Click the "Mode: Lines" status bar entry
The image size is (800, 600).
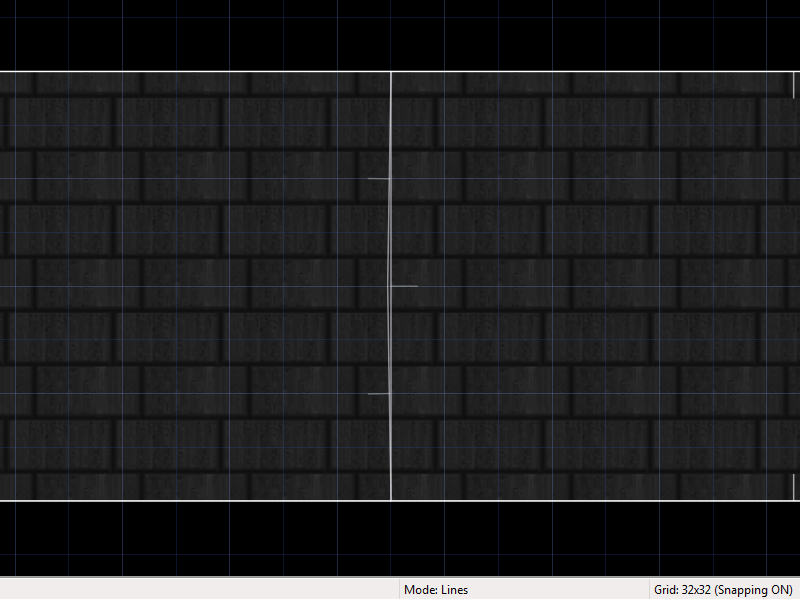[436, 590]
